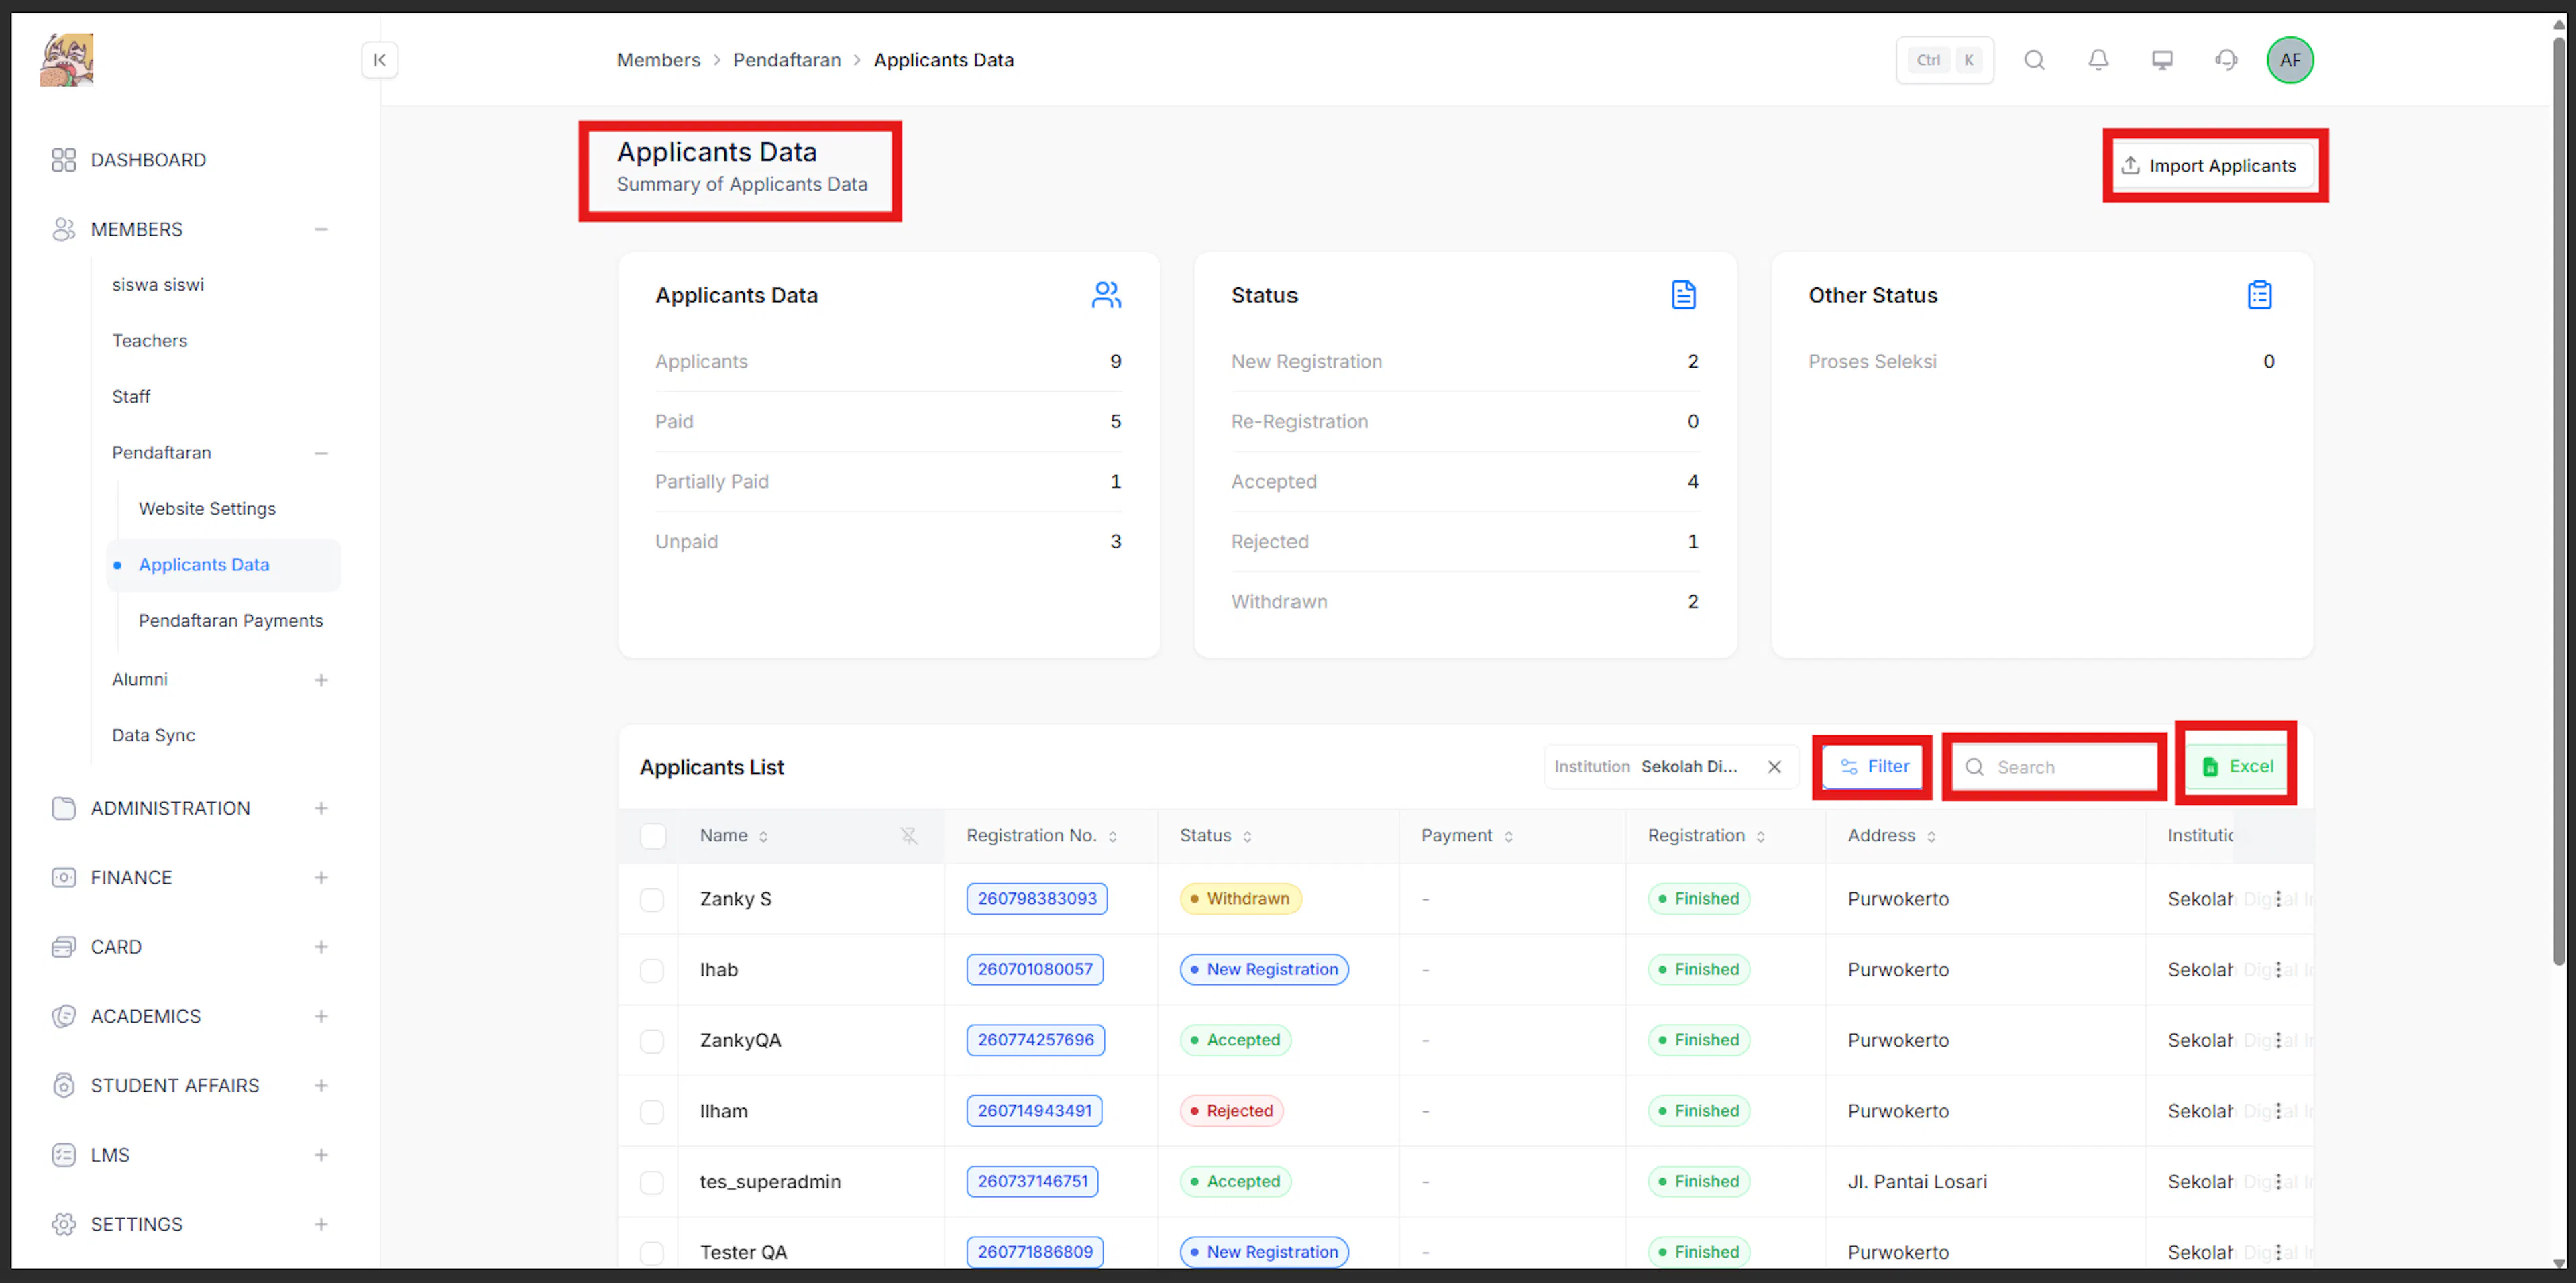Open the search magnifier icon in header
2576x1283 pixels.
coord(2034,60)
